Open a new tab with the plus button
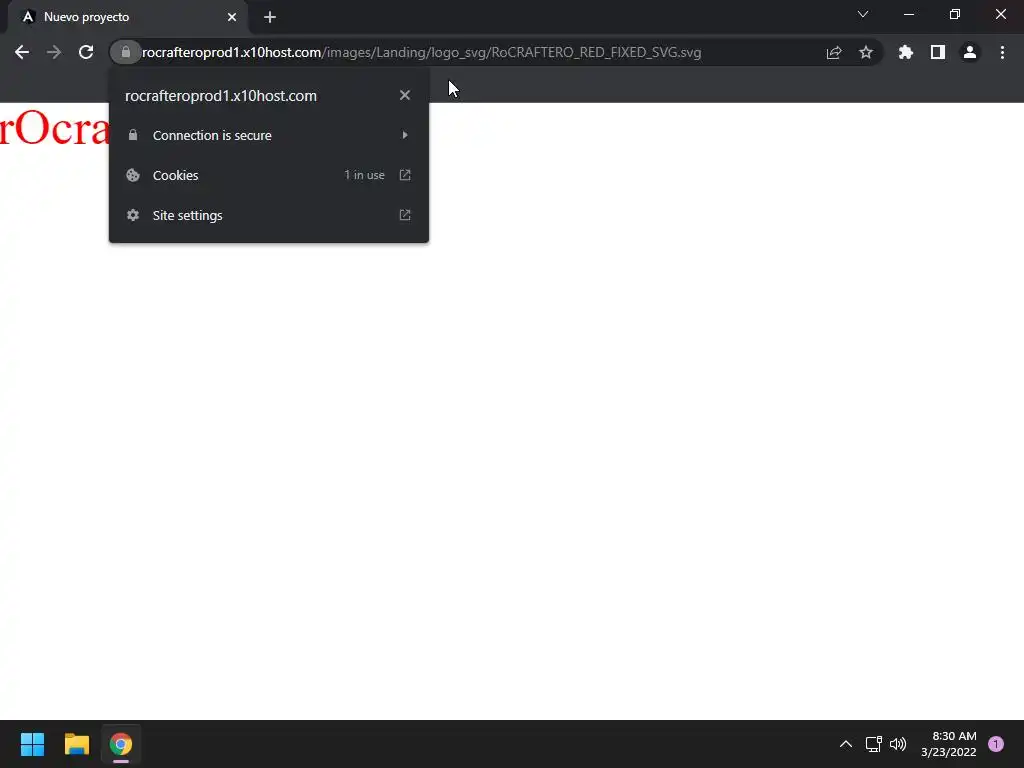Image resolution: width=1024 pixels, height=768 pixels. pyautogui.click(x=270, y=17)
